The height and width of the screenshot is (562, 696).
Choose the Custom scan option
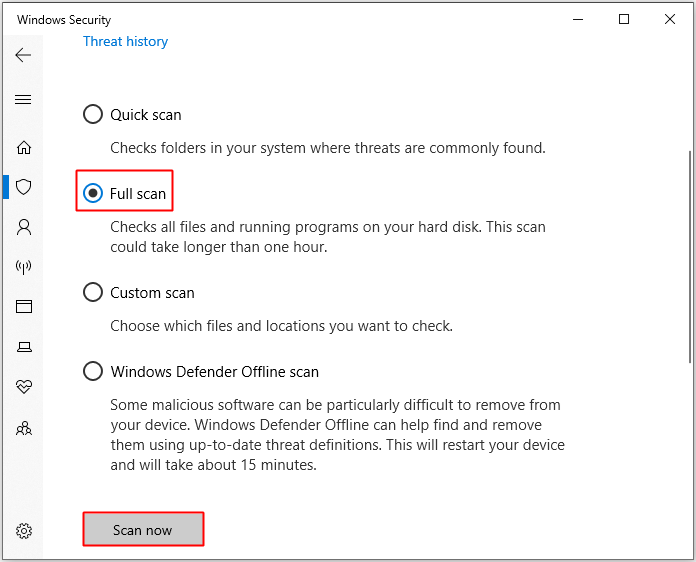coord(93,293)
